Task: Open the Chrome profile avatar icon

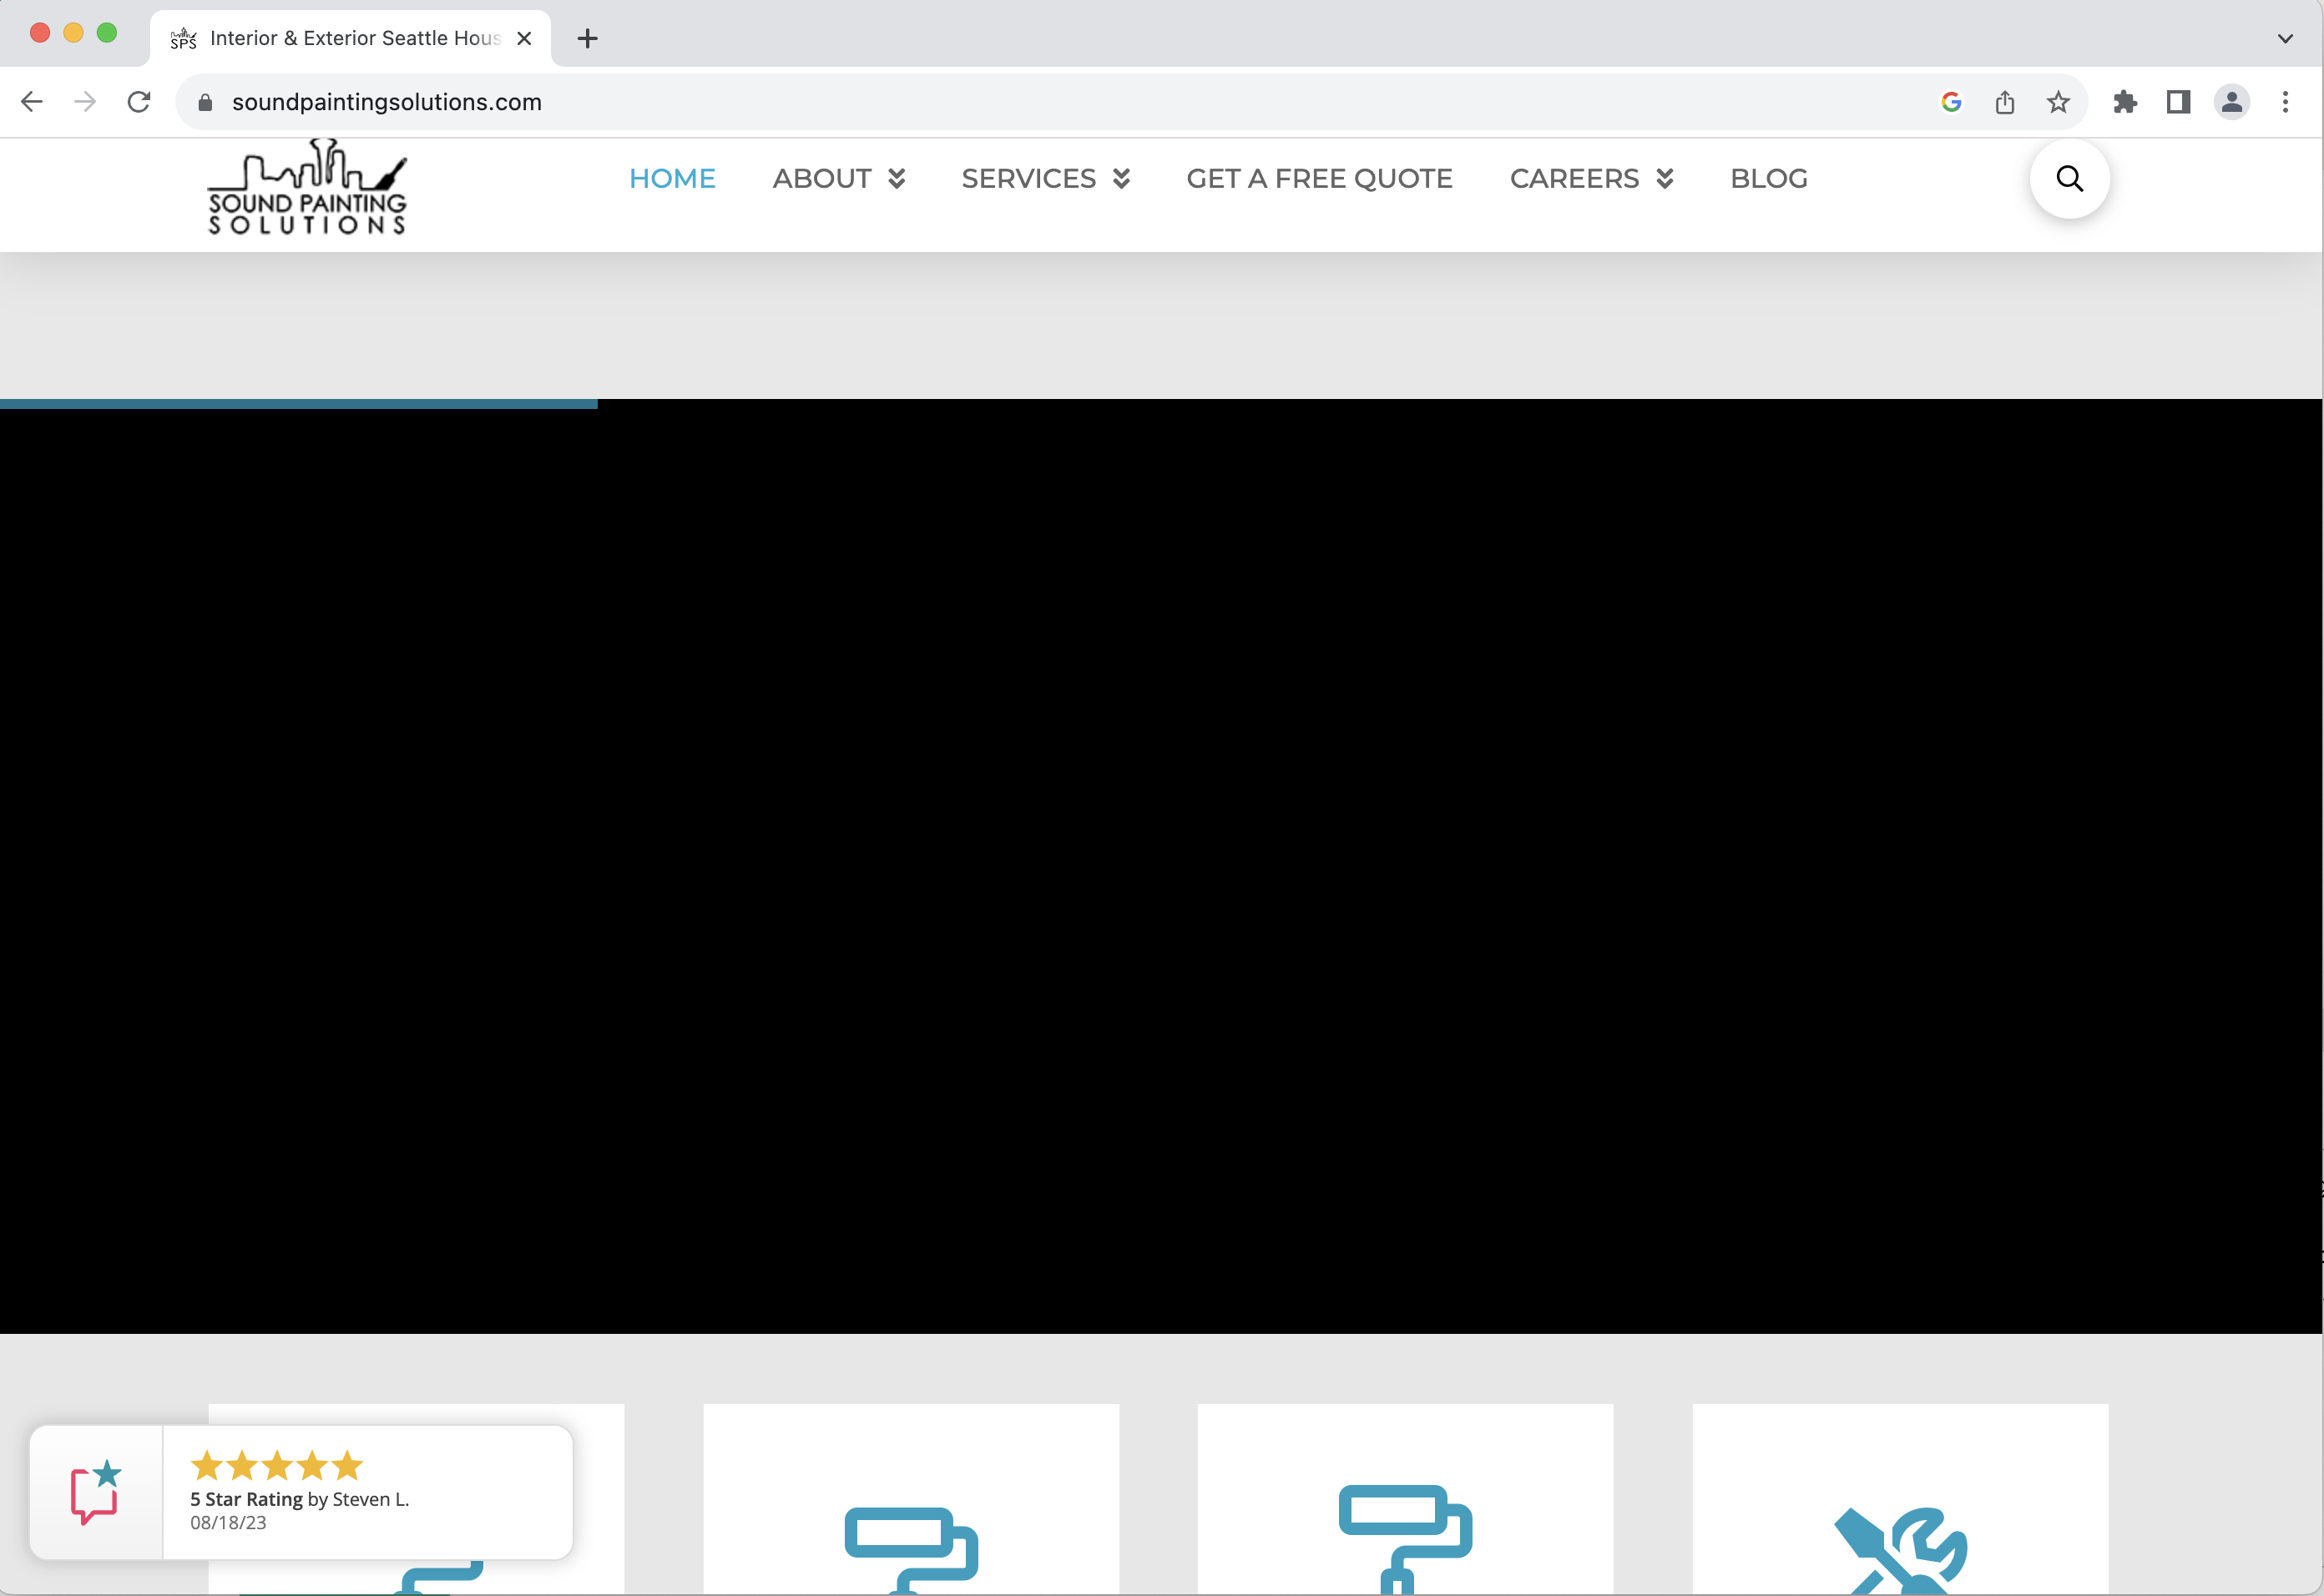Action: tap(2232, 102)
